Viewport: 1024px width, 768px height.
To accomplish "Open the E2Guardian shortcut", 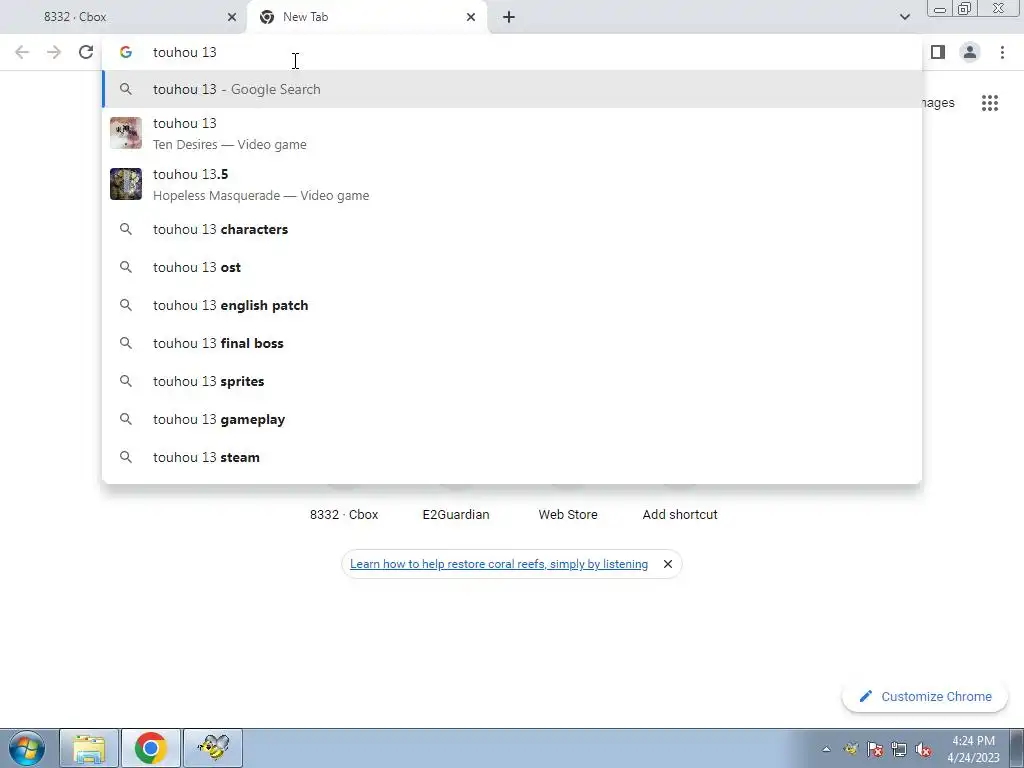I will click(456, 514).
